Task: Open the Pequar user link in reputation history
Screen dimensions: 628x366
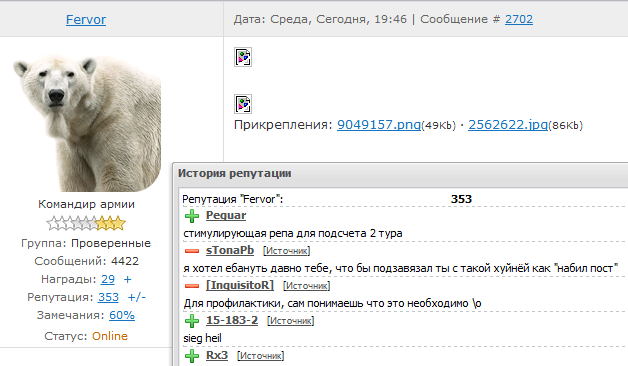Action: point(226,215)
